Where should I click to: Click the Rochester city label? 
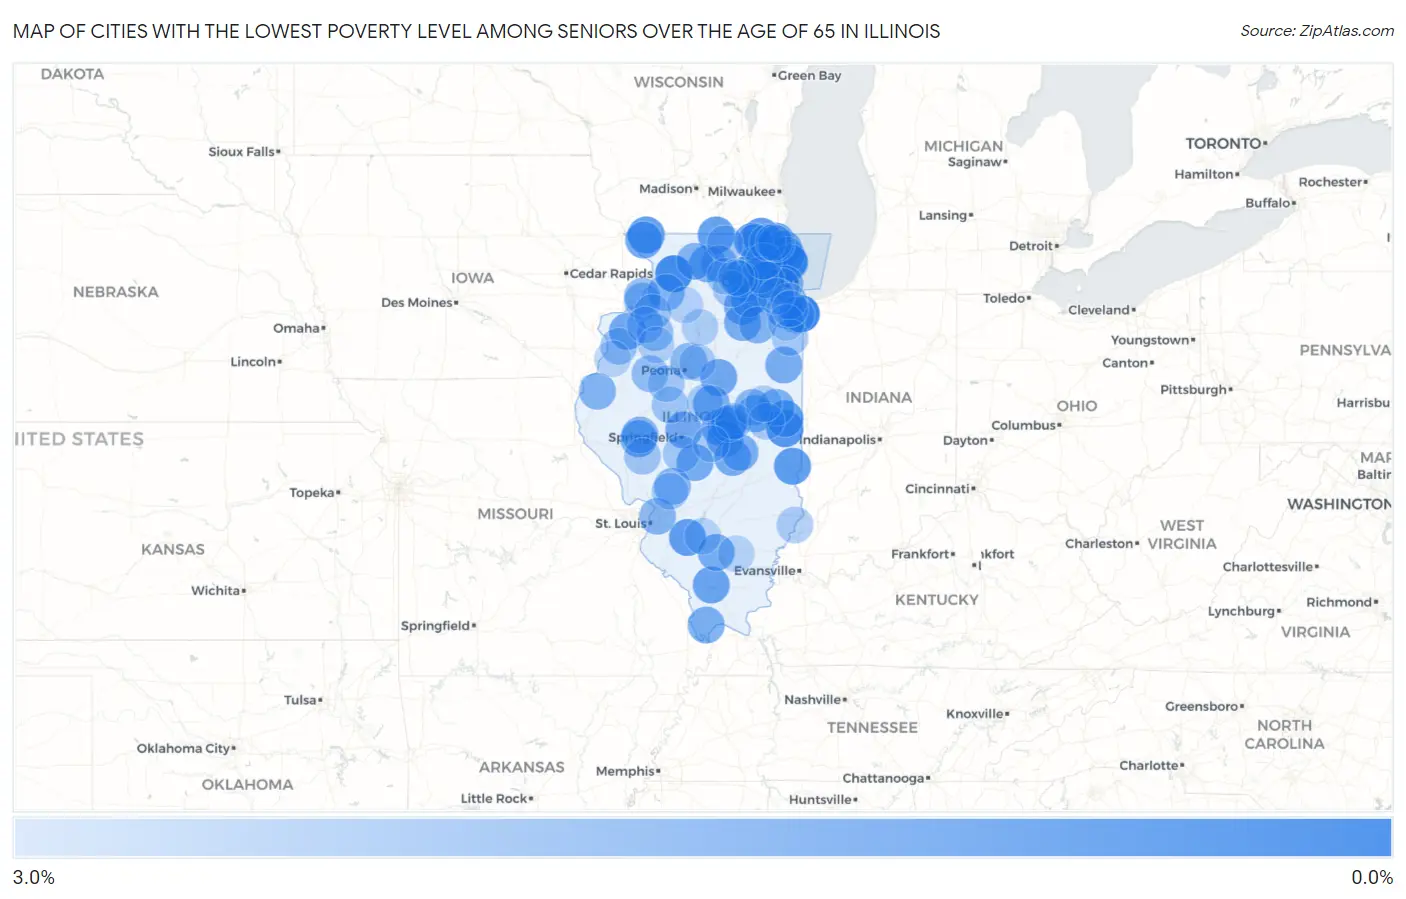coord(1331,181)
